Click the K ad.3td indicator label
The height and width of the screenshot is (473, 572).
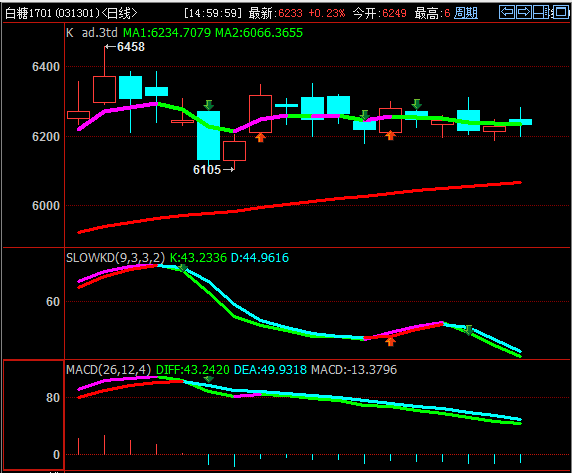click(x=92, y=33)
